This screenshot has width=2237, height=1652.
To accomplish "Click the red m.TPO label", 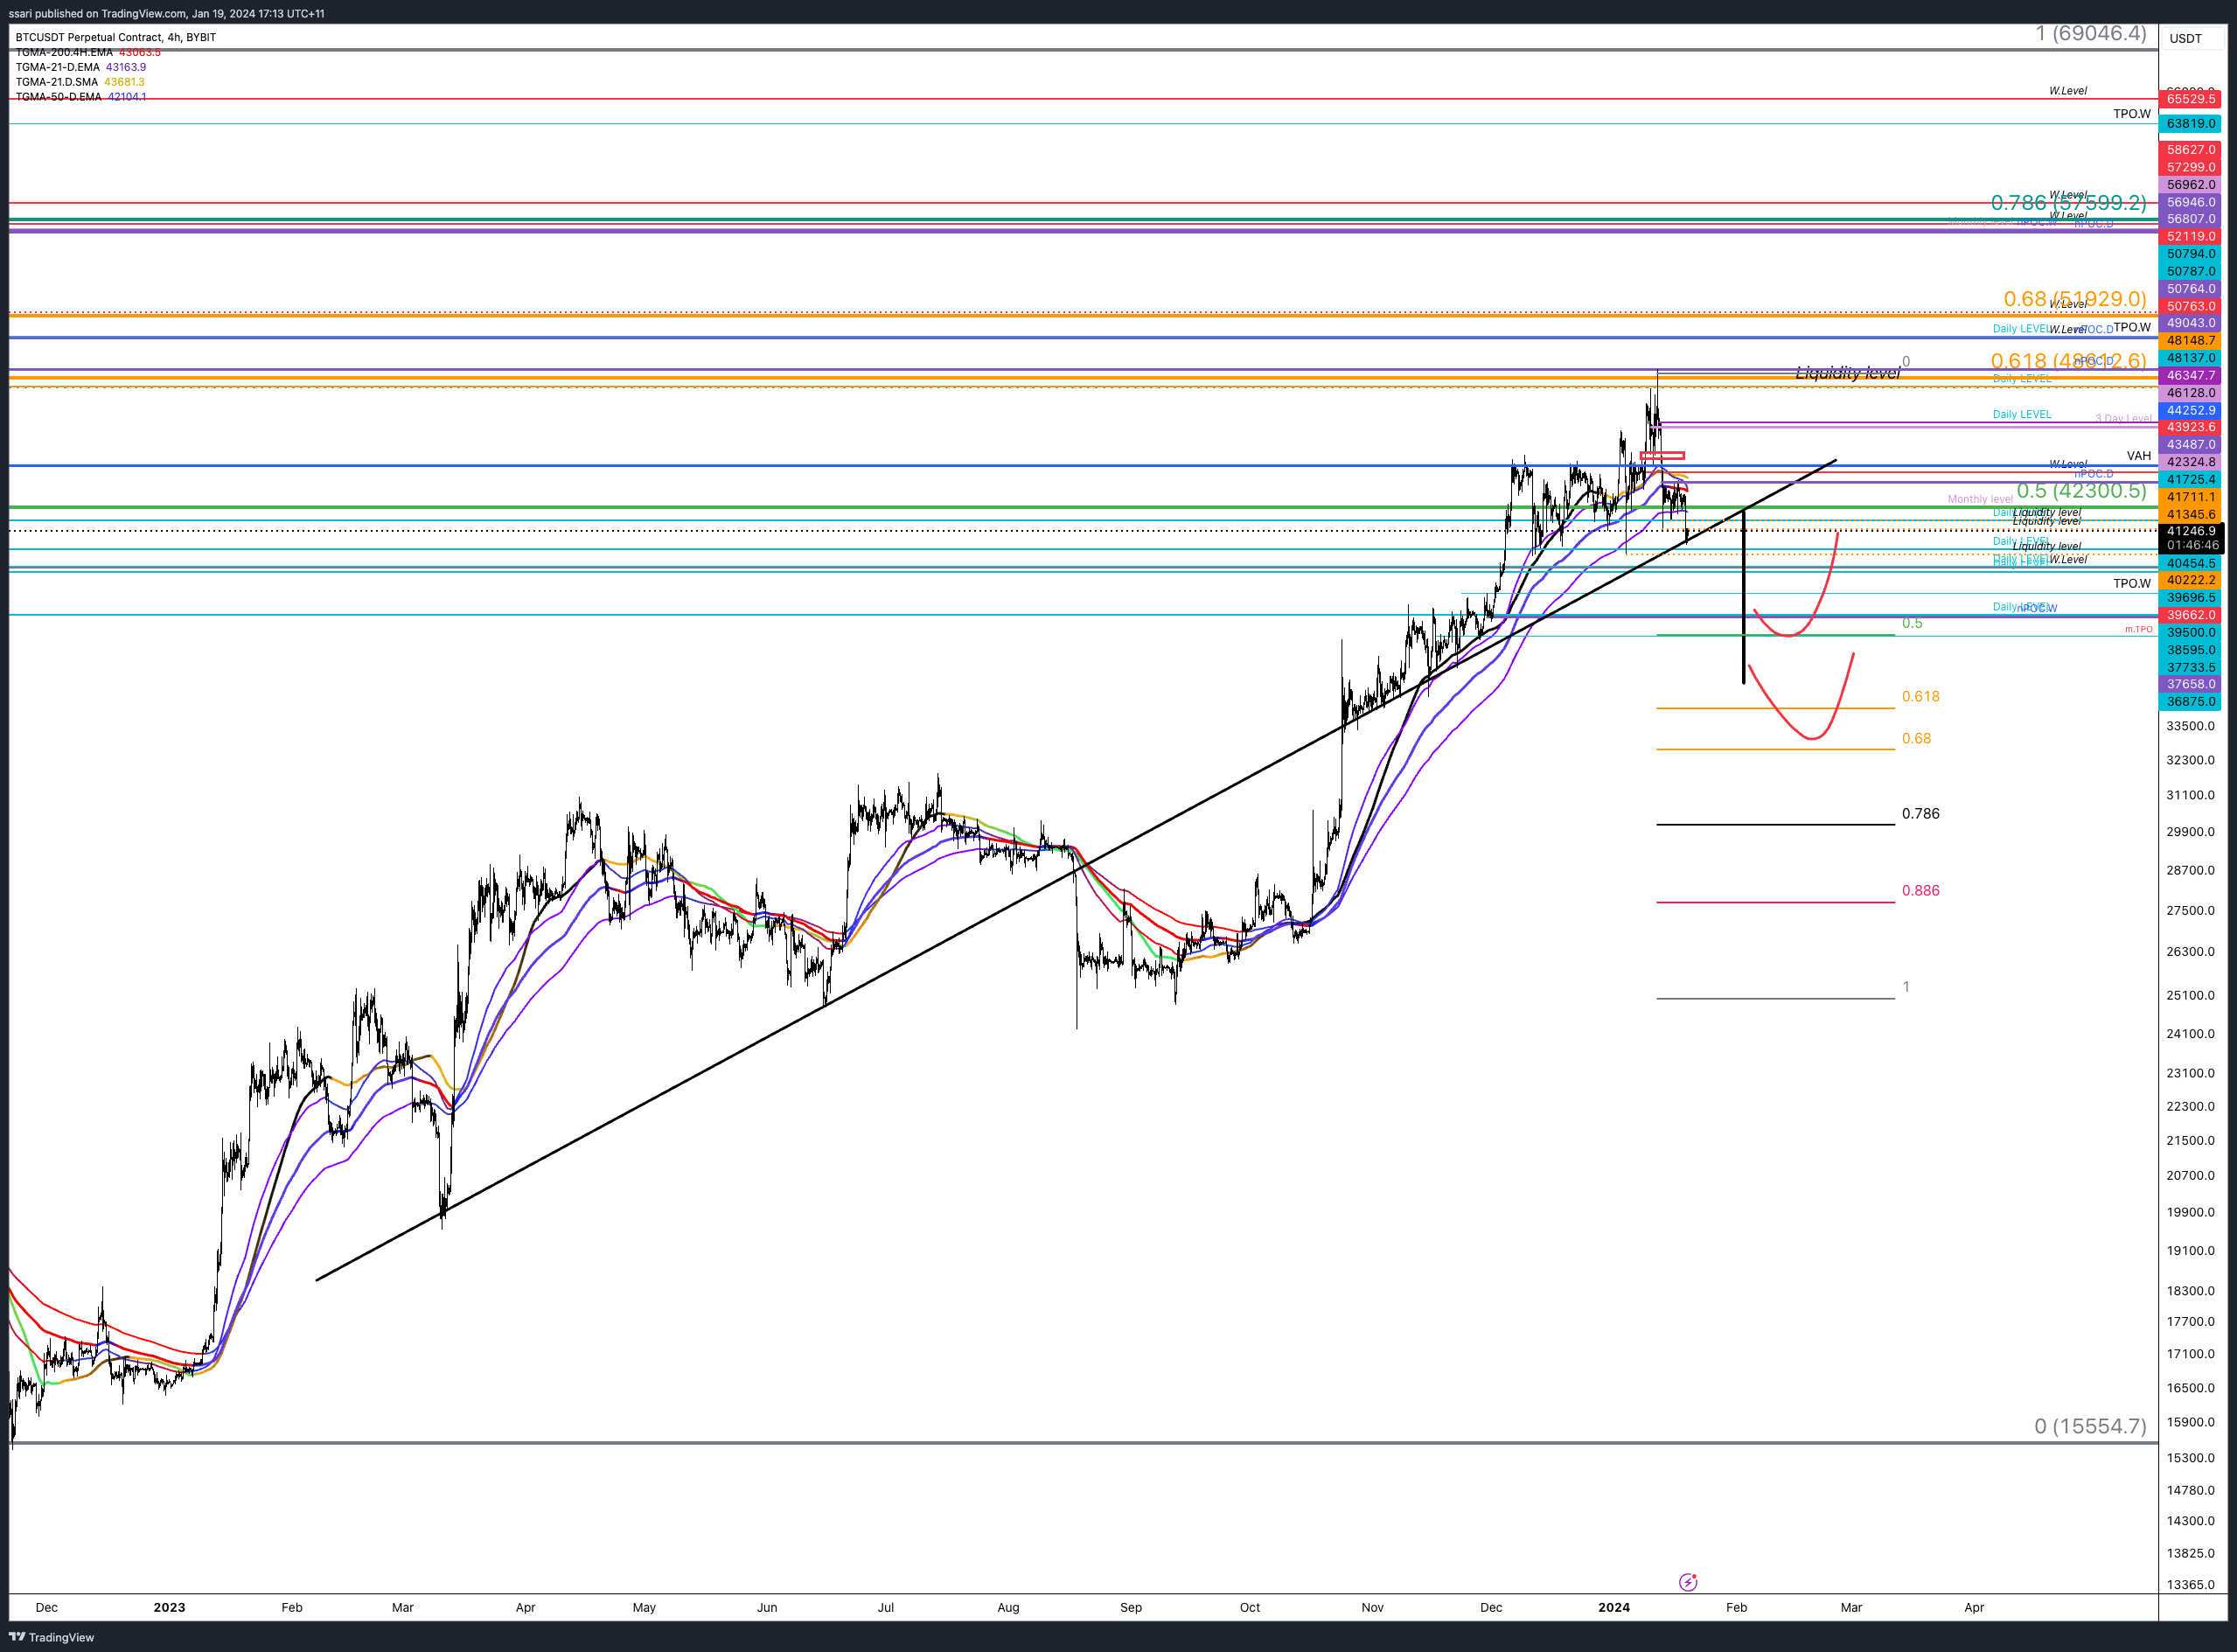I will point(2138,629).
